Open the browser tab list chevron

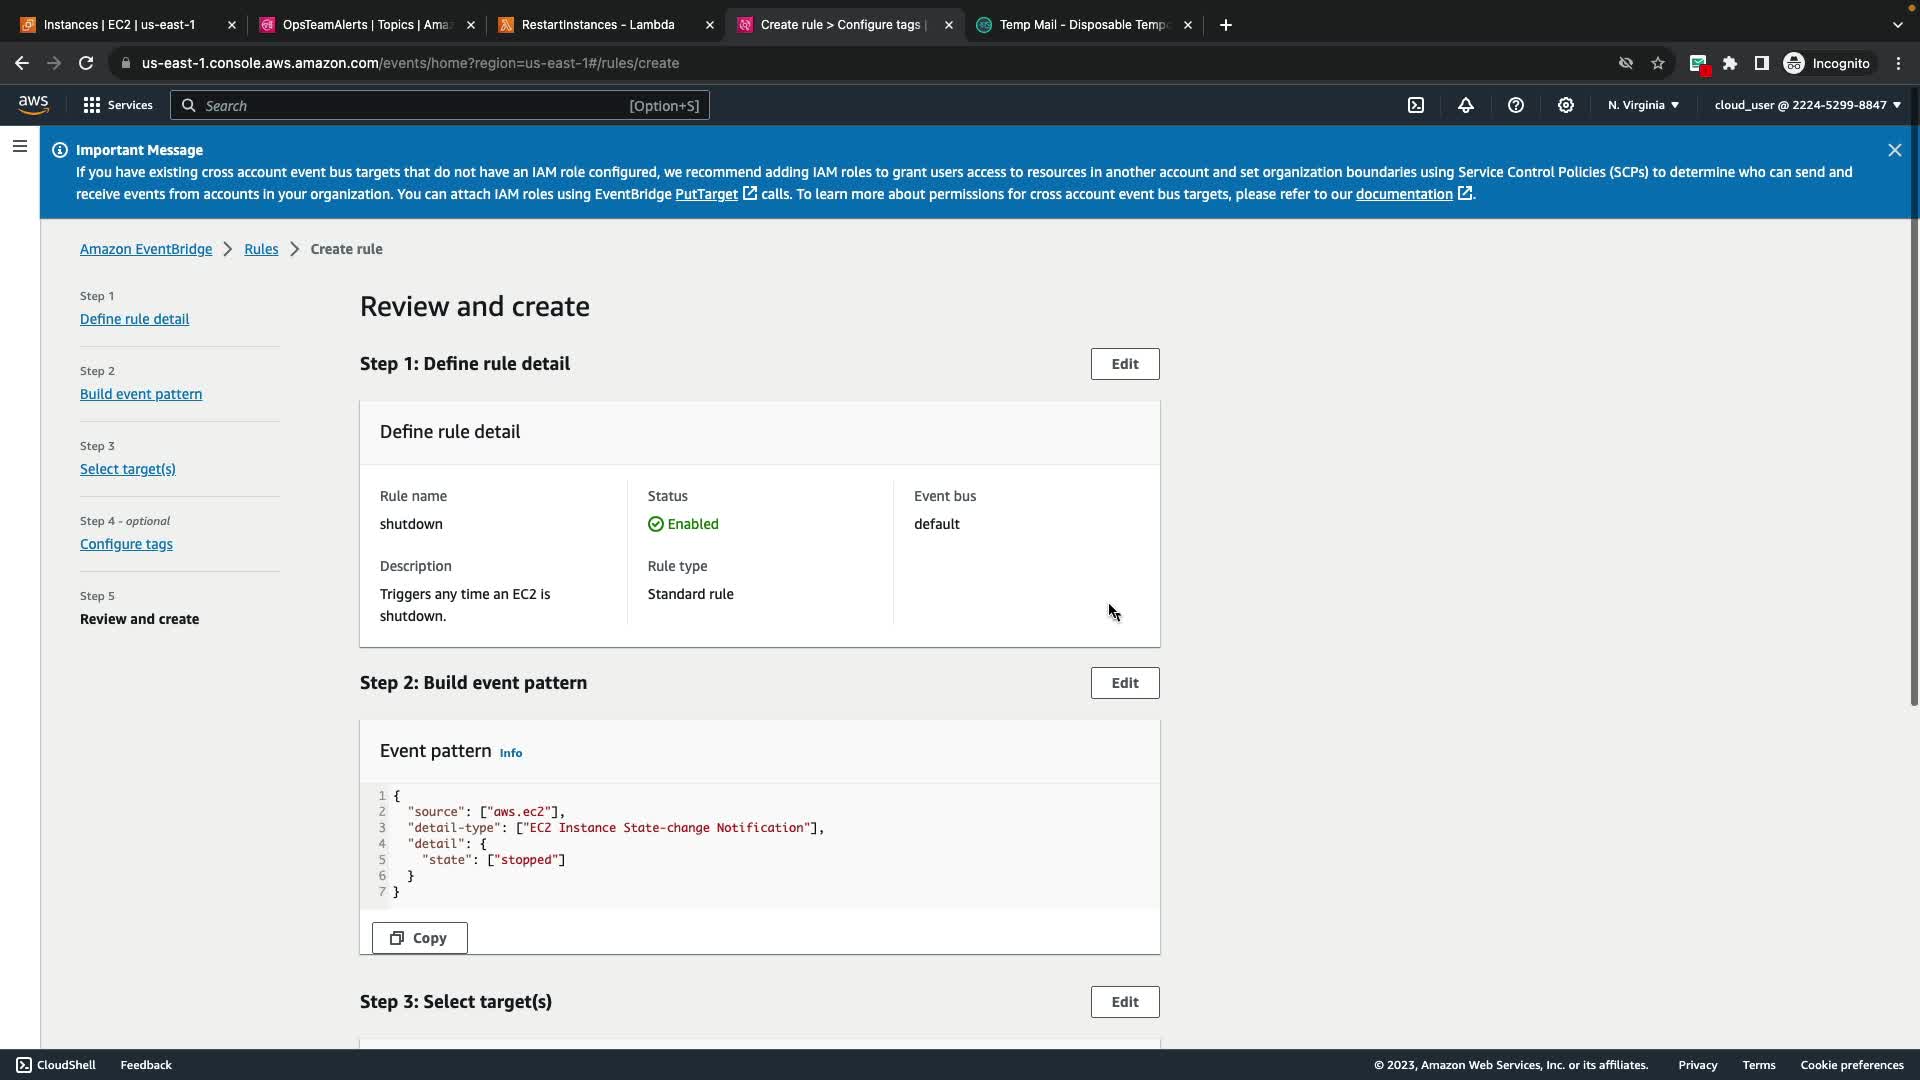(1897, 25)
